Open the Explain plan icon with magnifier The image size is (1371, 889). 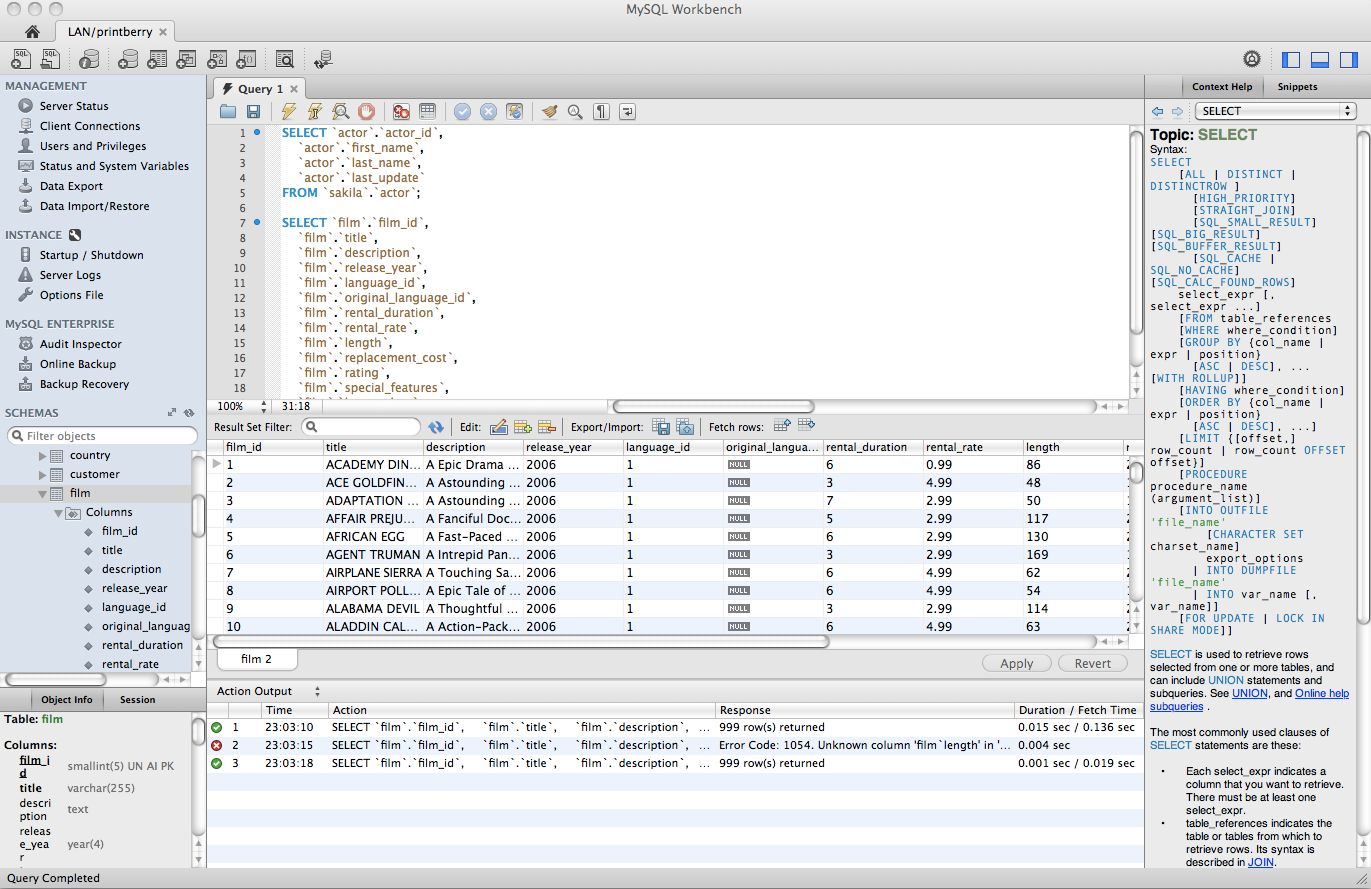coord(341,111)
